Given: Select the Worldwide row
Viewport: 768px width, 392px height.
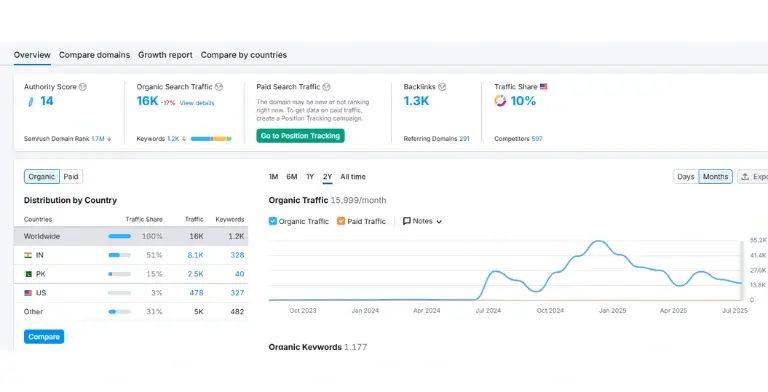Looking at the screenshot, I should point(131,236).
